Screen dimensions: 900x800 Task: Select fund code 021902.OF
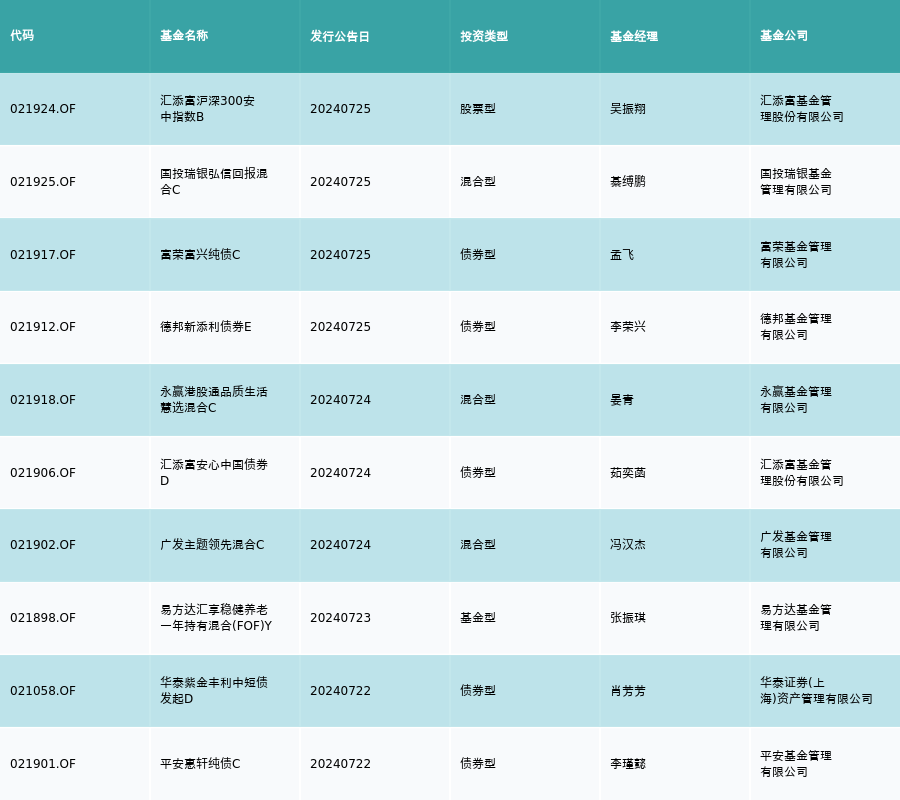(42, 545)
